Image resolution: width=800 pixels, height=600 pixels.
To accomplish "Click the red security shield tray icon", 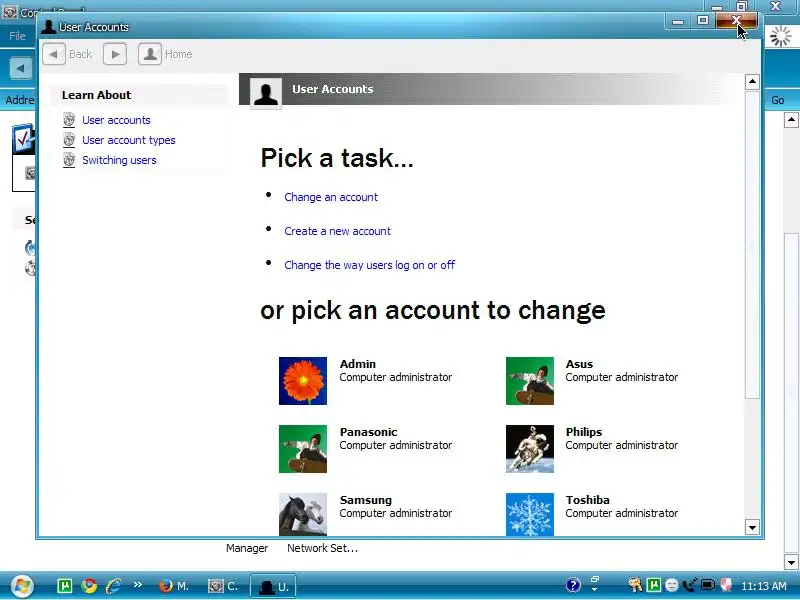I will click(x=726, y=585).
